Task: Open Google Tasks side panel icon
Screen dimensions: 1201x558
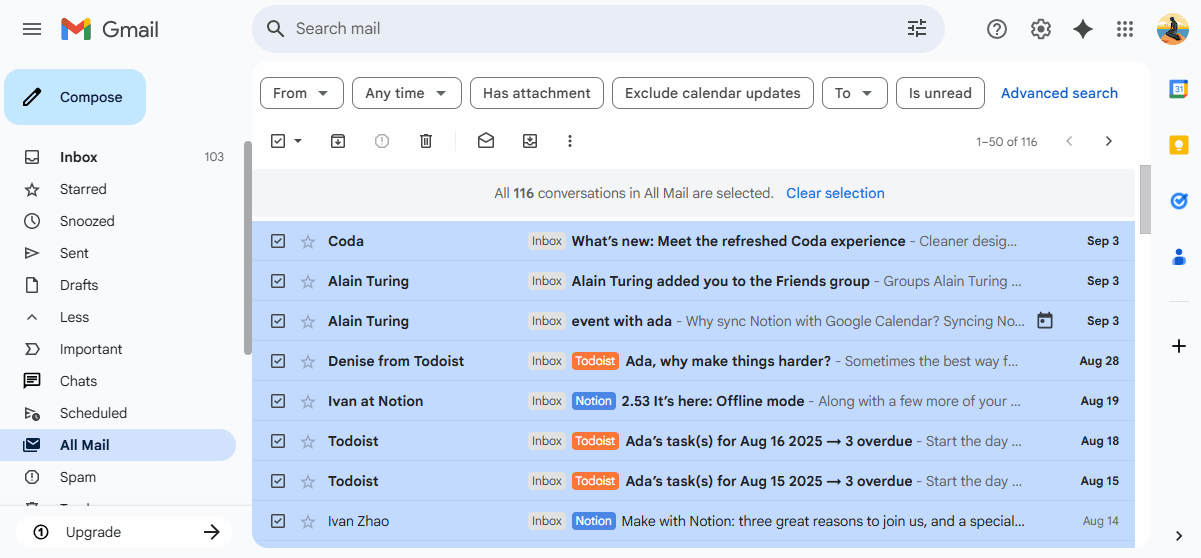Action: [1179, 201]
